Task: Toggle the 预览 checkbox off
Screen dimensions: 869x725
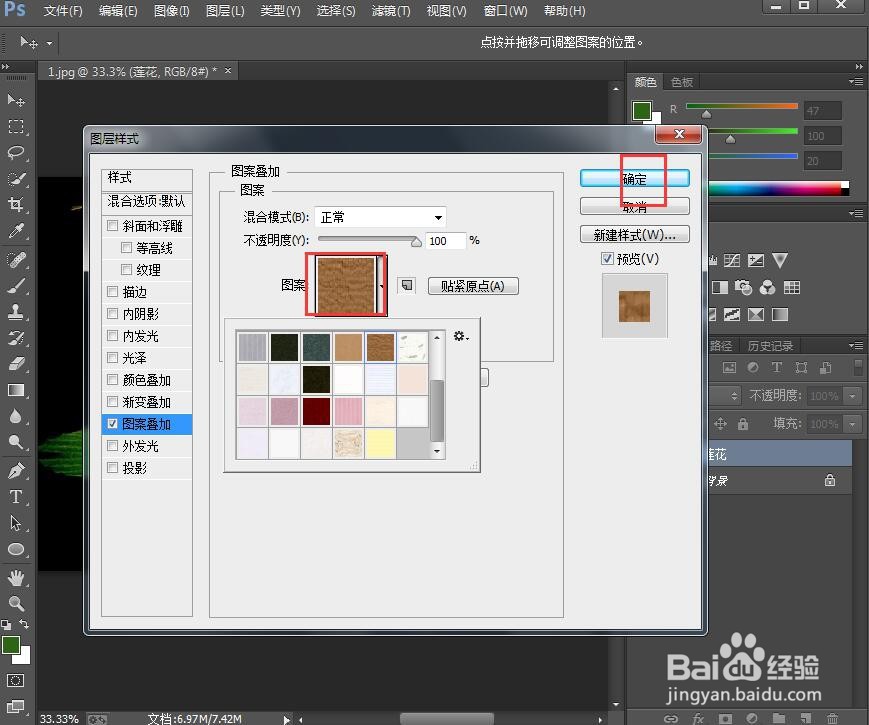Action: tap(608, 258)
